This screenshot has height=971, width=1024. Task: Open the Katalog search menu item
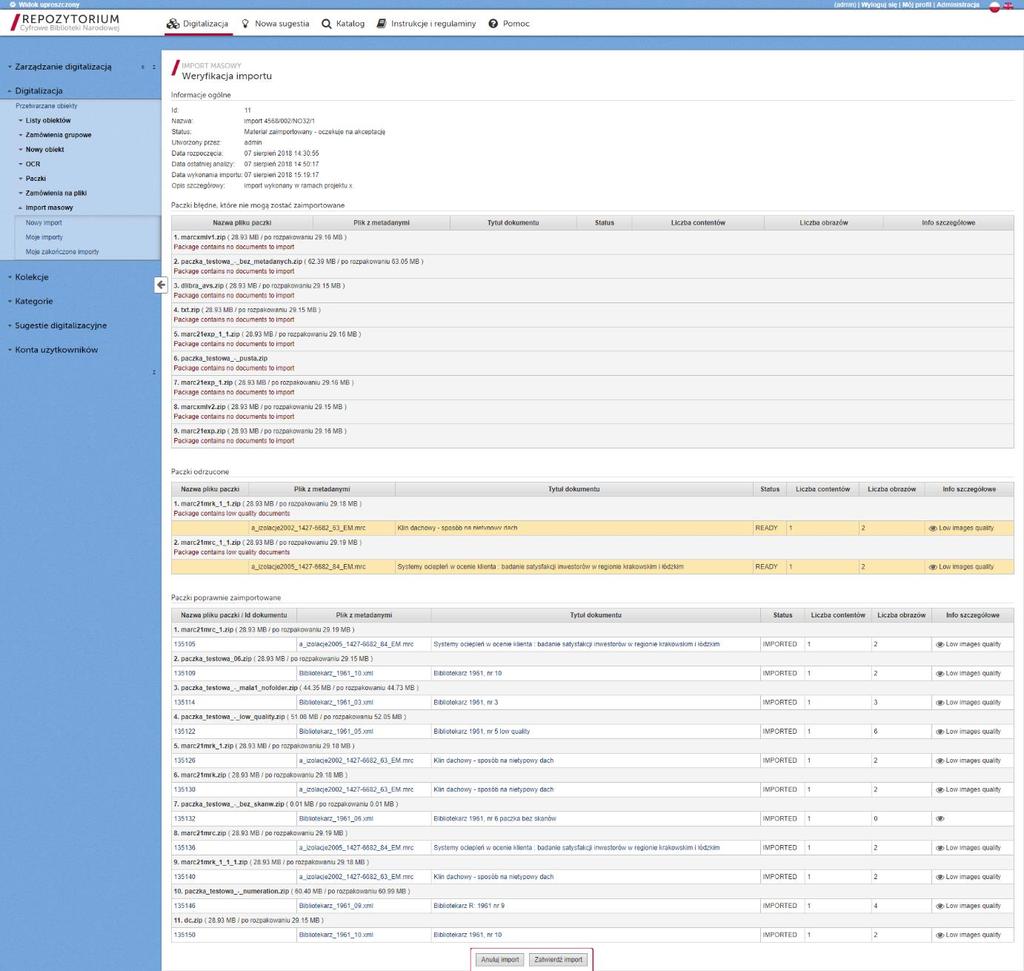(x=343, y=24)
